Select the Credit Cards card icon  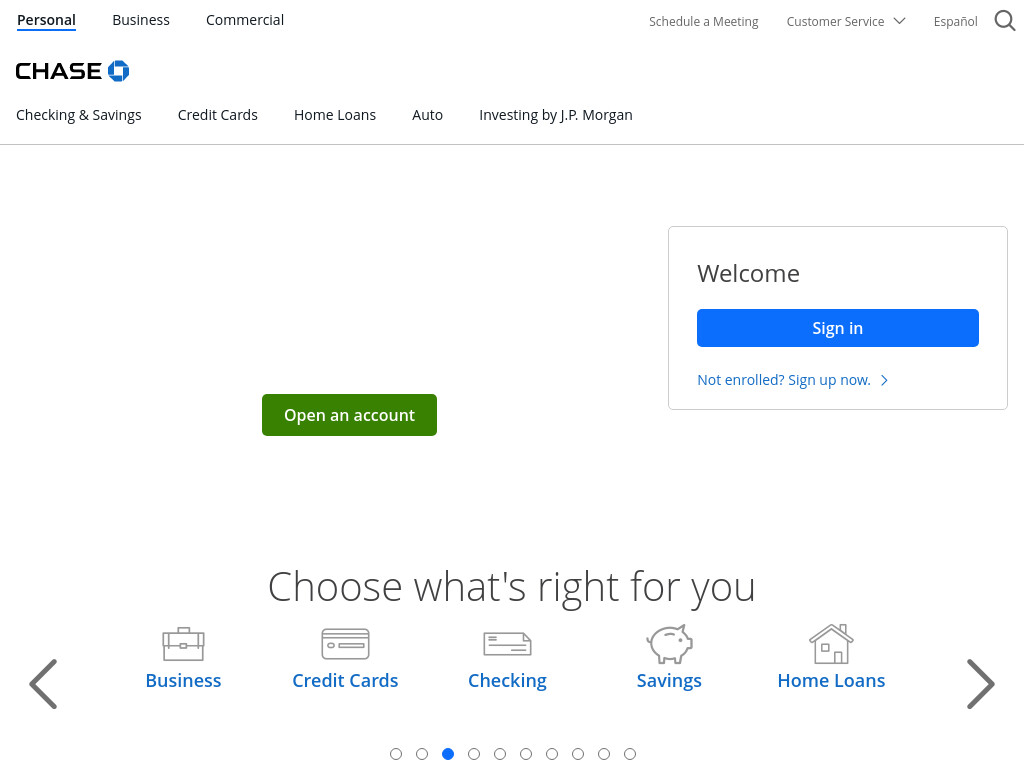pyautogui.click(x=345, y=644)
